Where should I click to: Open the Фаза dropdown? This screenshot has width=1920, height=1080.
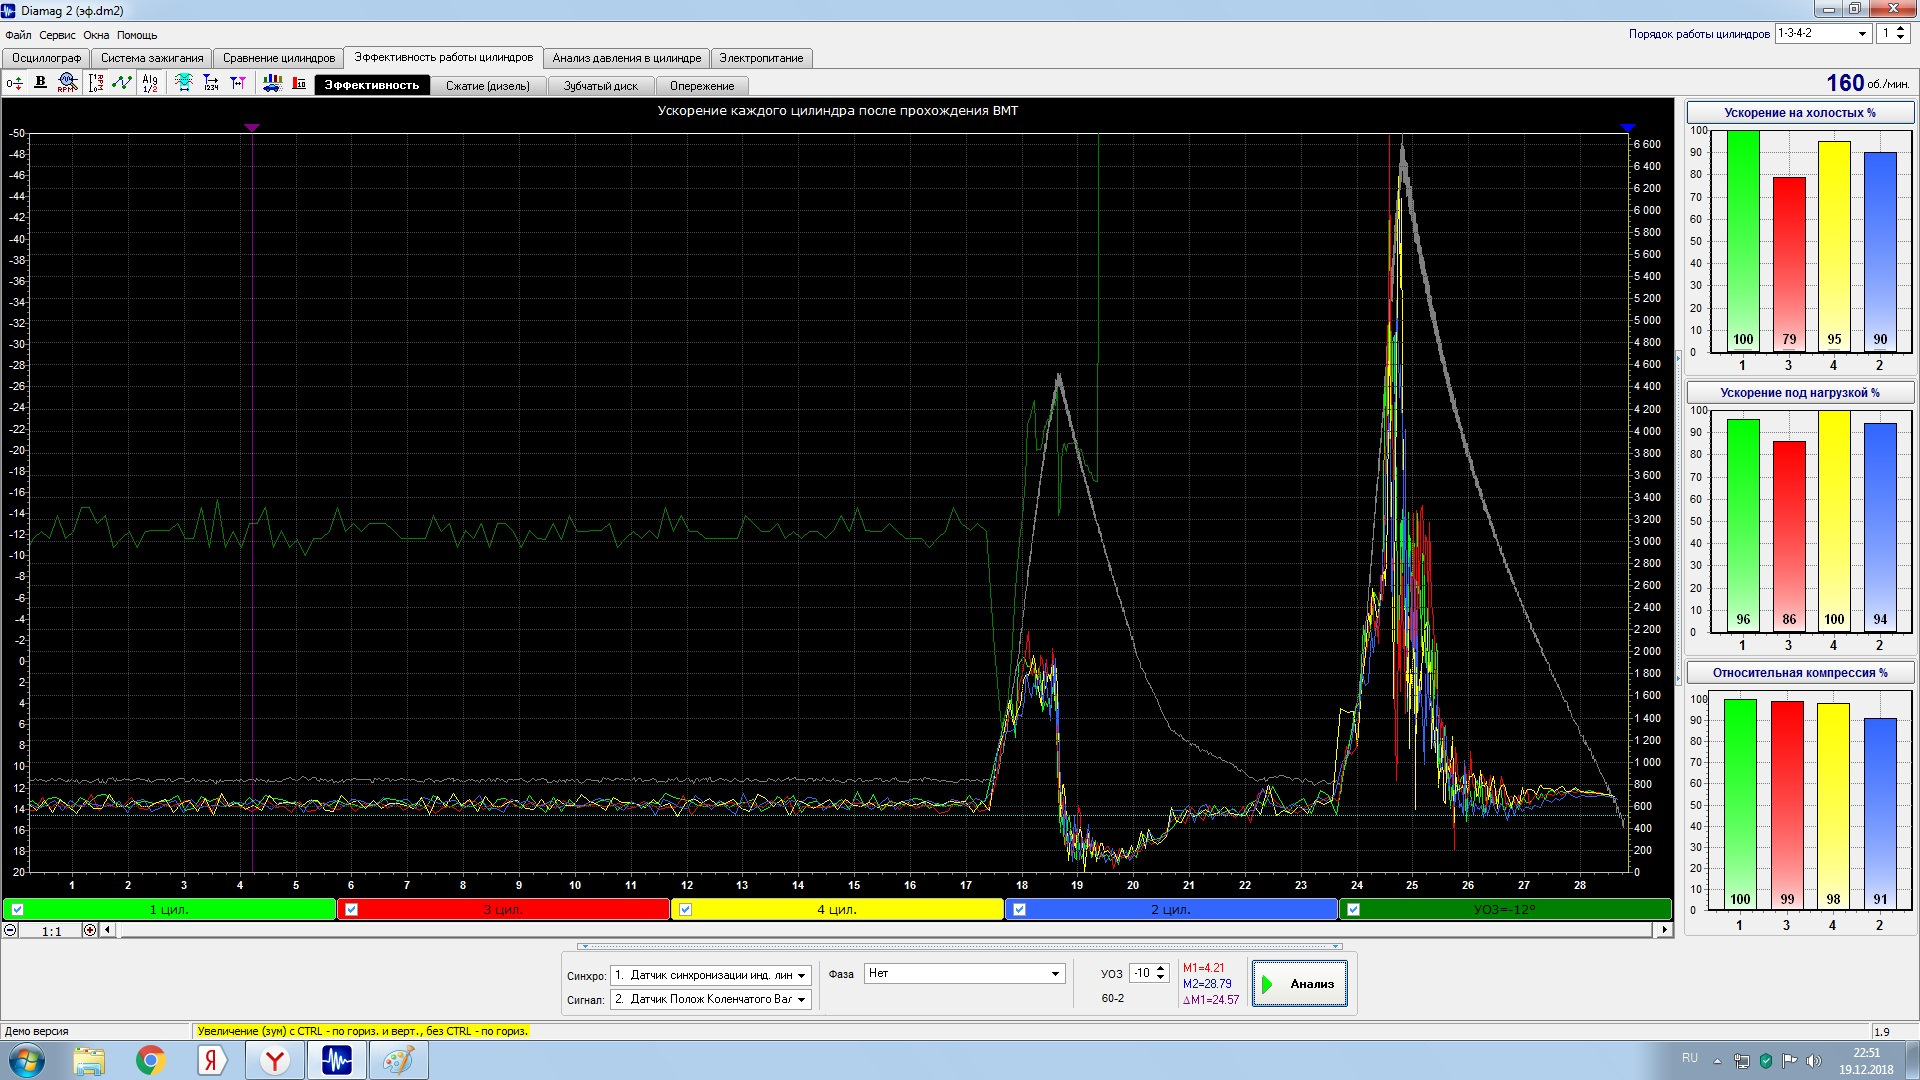[x=1055, y=973]
